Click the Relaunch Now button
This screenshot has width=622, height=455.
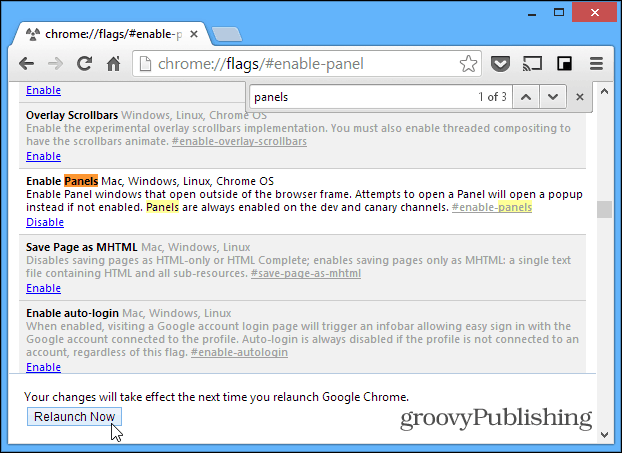(x=74, y=417)
